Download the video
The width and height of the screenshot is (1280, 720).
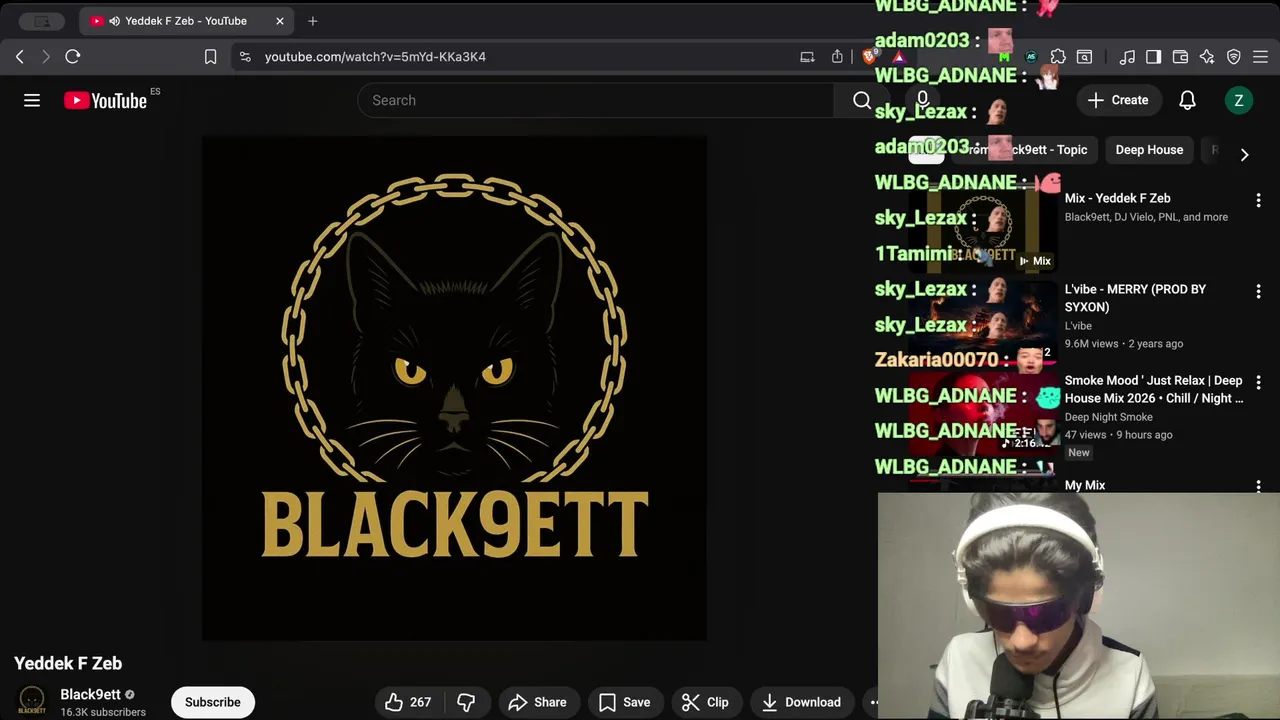pos(801,702)
